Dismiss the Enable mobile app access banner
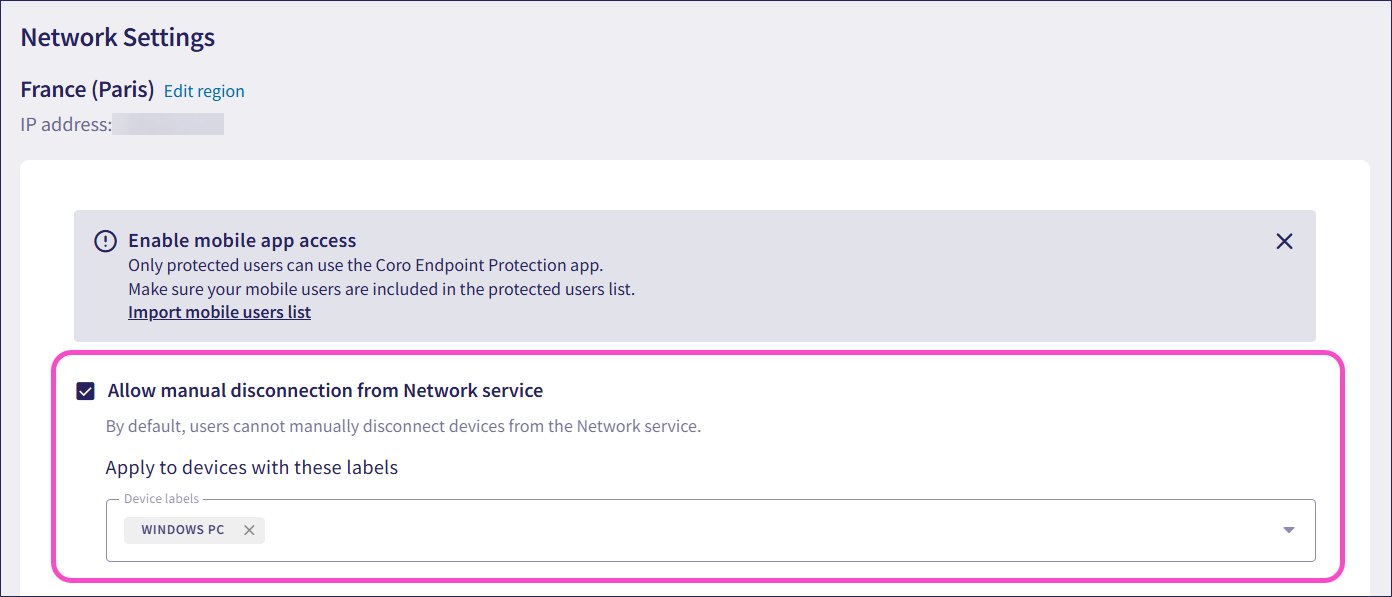This screenshot has height=597, width=1392. point(1284,241)
